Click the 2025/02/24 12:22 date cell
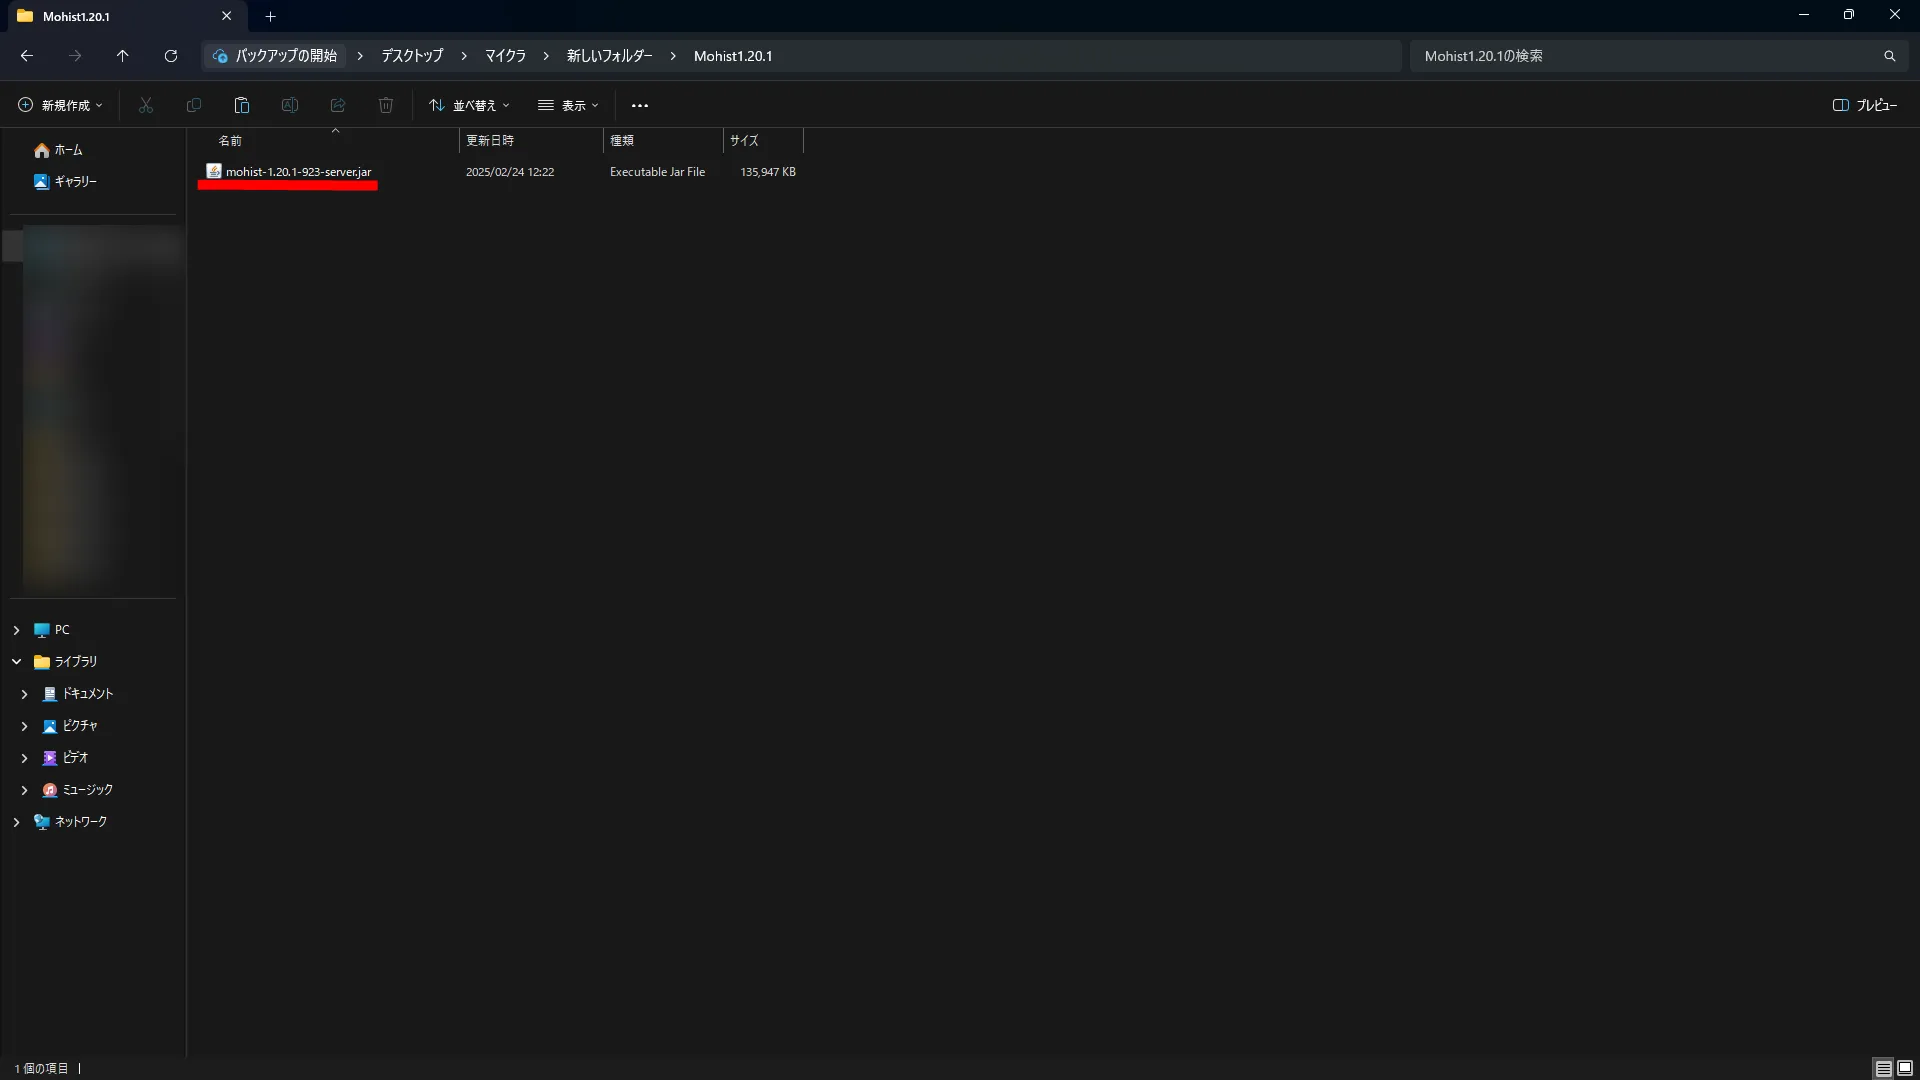The image size is (1920, 1080). 510,172
